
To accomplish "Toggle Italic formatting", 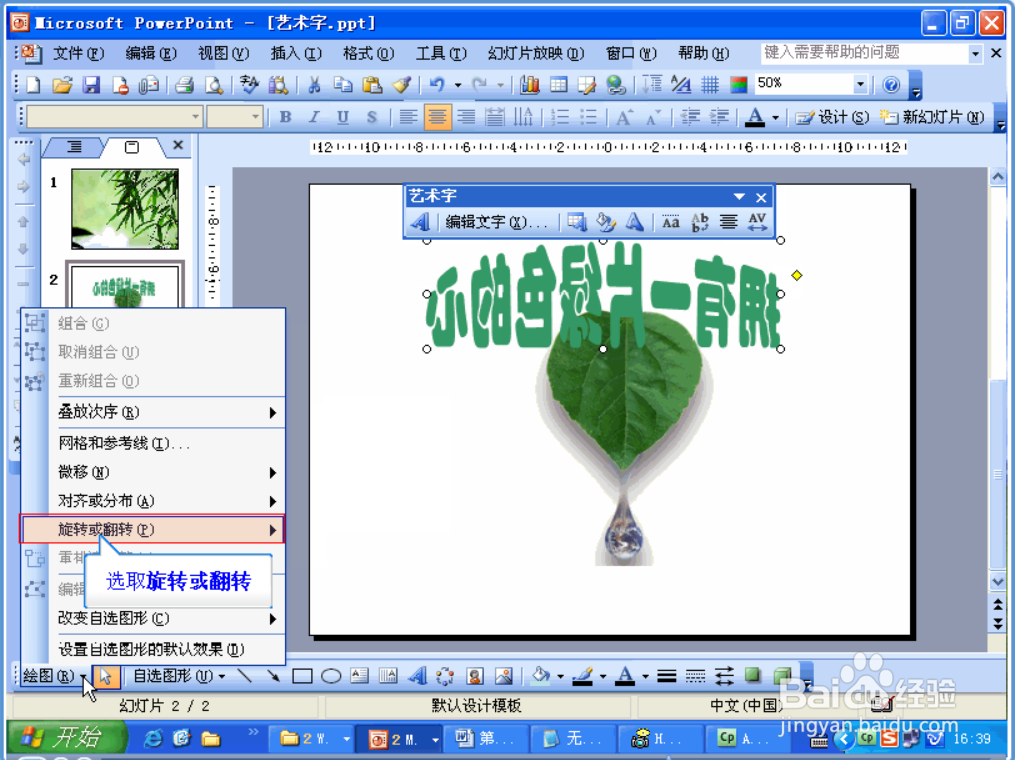I will (315, 117).
